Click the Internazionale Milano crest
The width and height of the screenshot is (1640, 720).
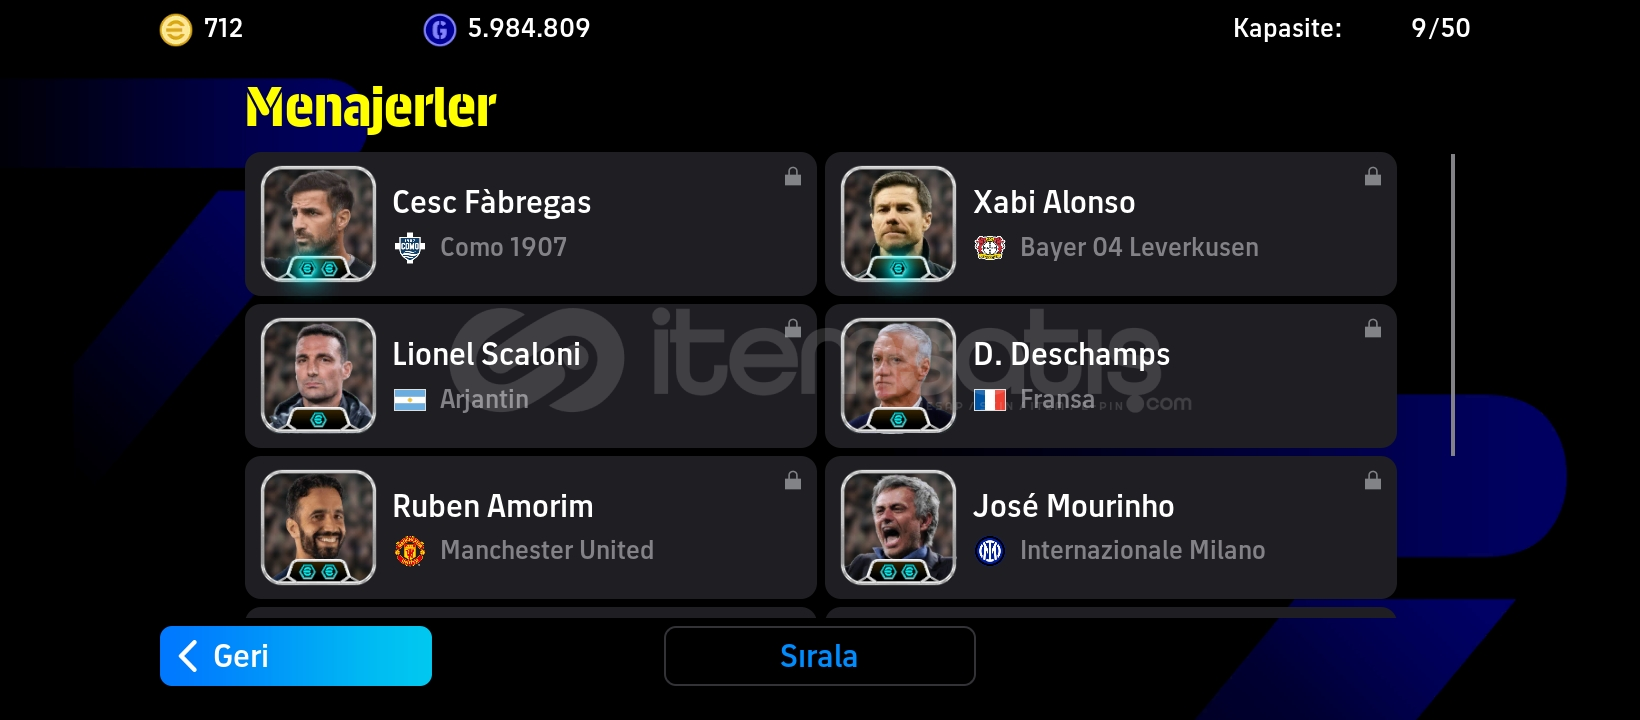990,551
